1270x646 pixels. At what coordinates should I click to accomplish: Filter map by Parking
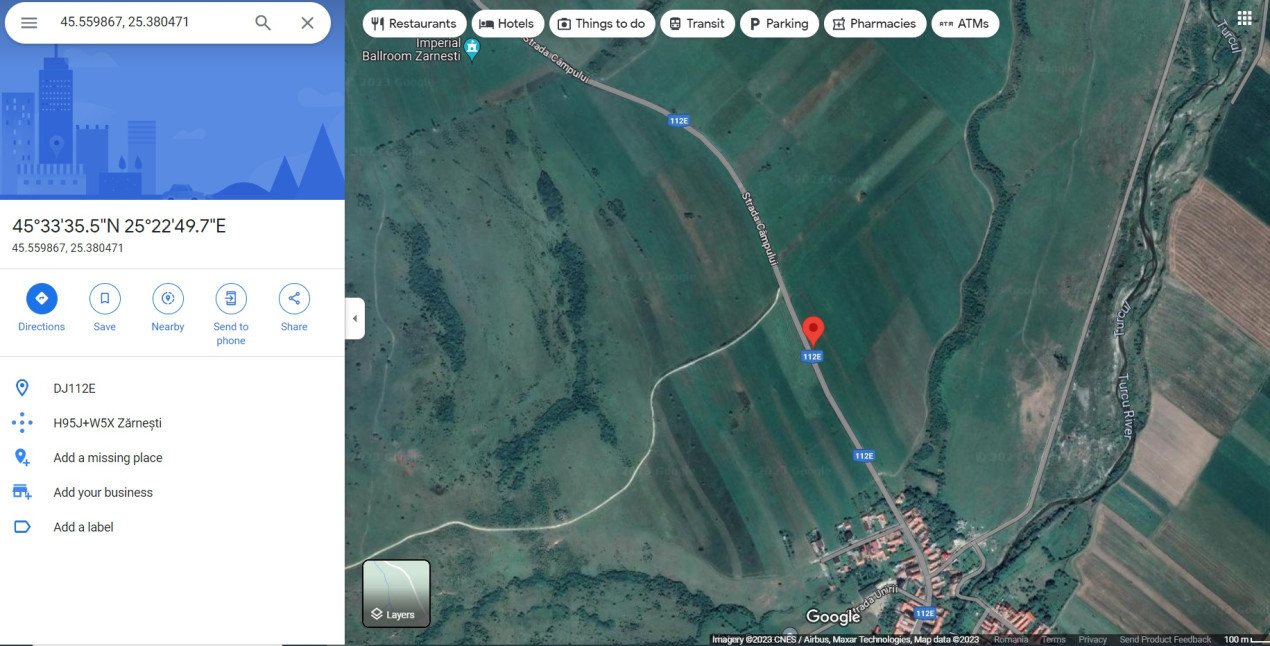point(779,23)
